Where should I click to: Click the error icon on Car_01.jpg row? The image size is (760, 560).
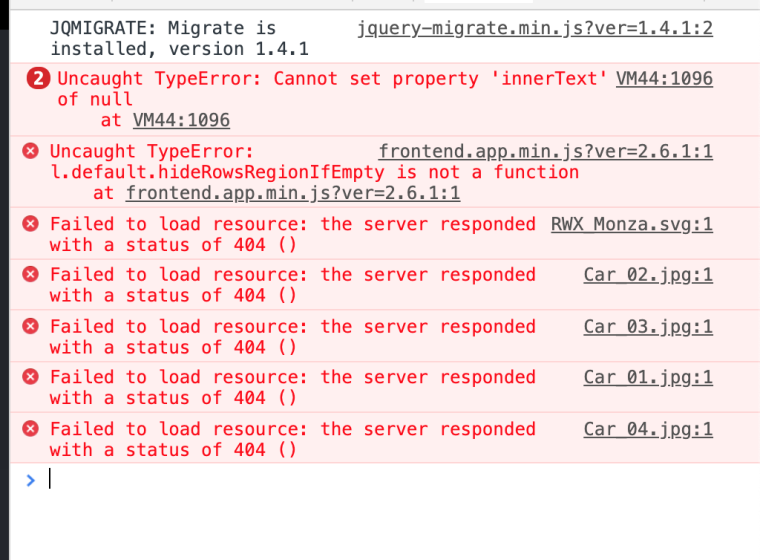point(31,378)
